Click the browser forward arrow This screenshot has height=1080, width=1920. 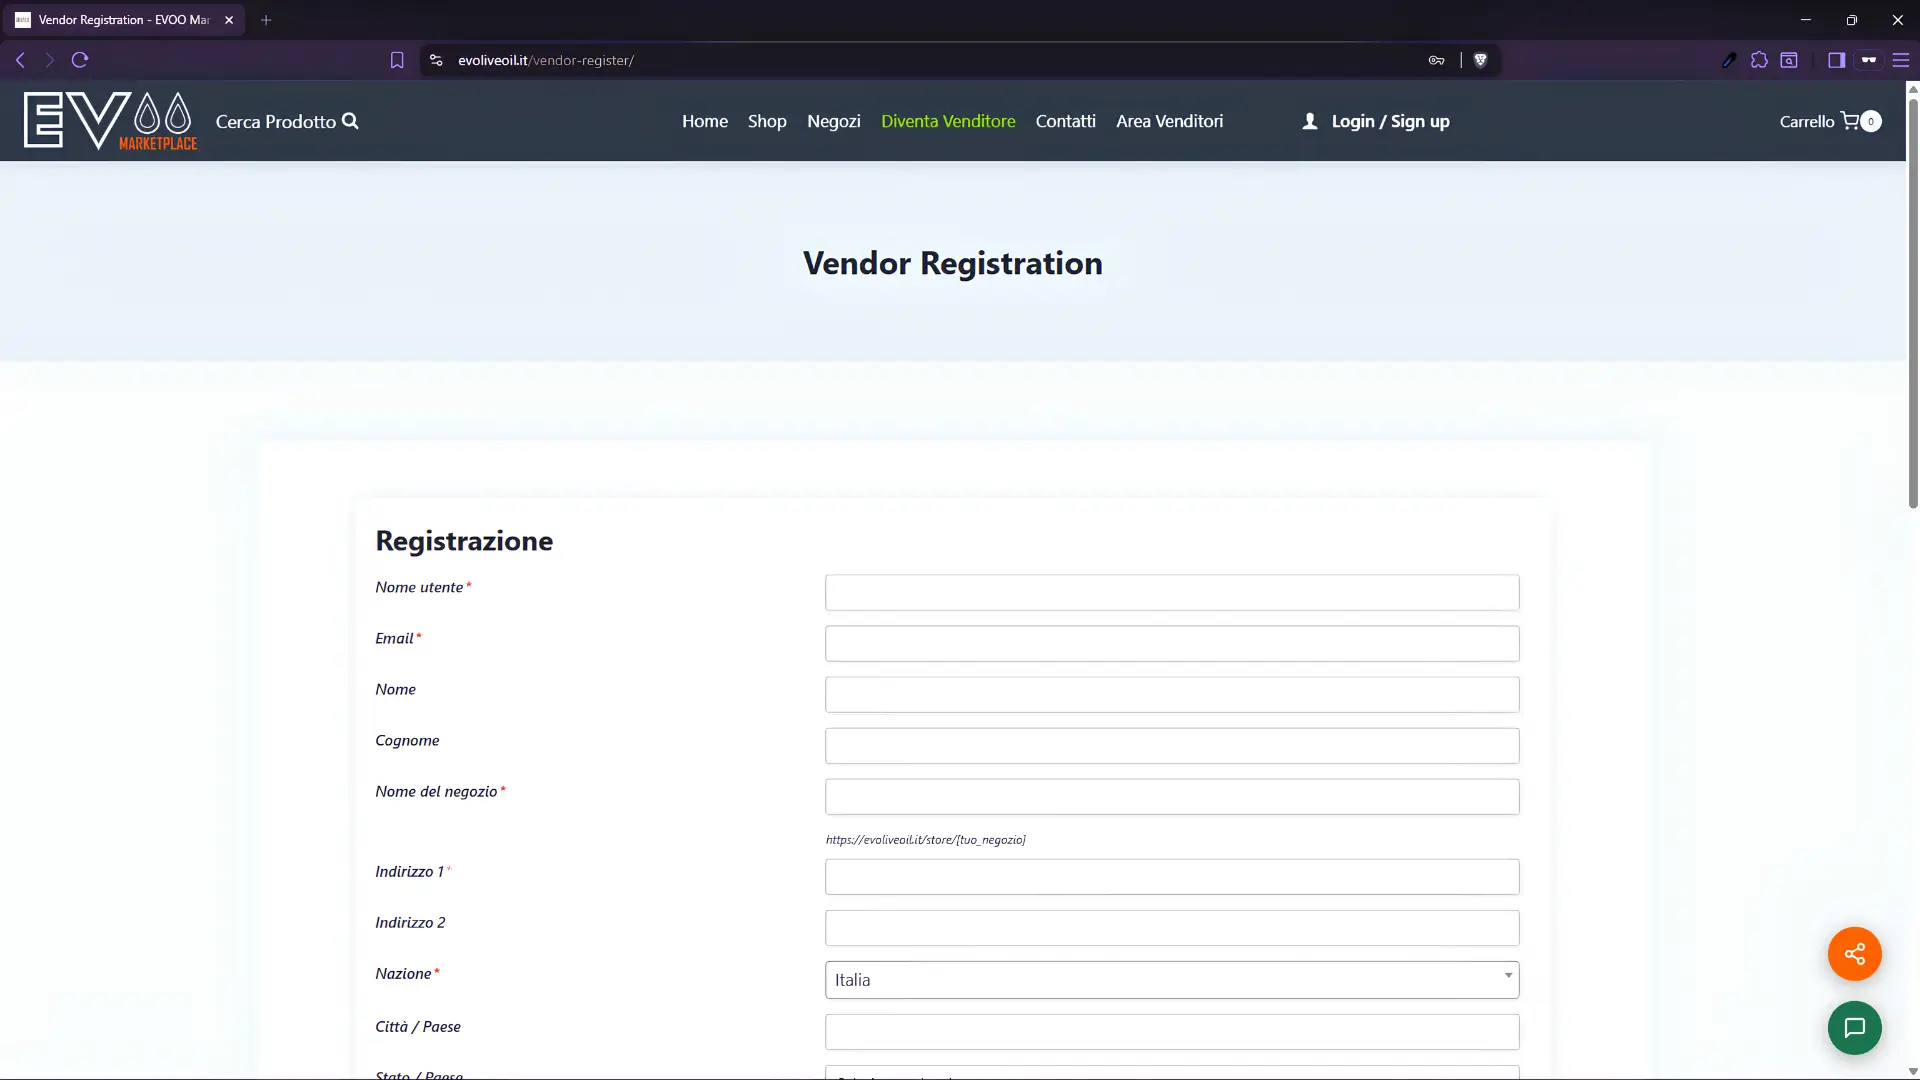[x=49, y=60]
